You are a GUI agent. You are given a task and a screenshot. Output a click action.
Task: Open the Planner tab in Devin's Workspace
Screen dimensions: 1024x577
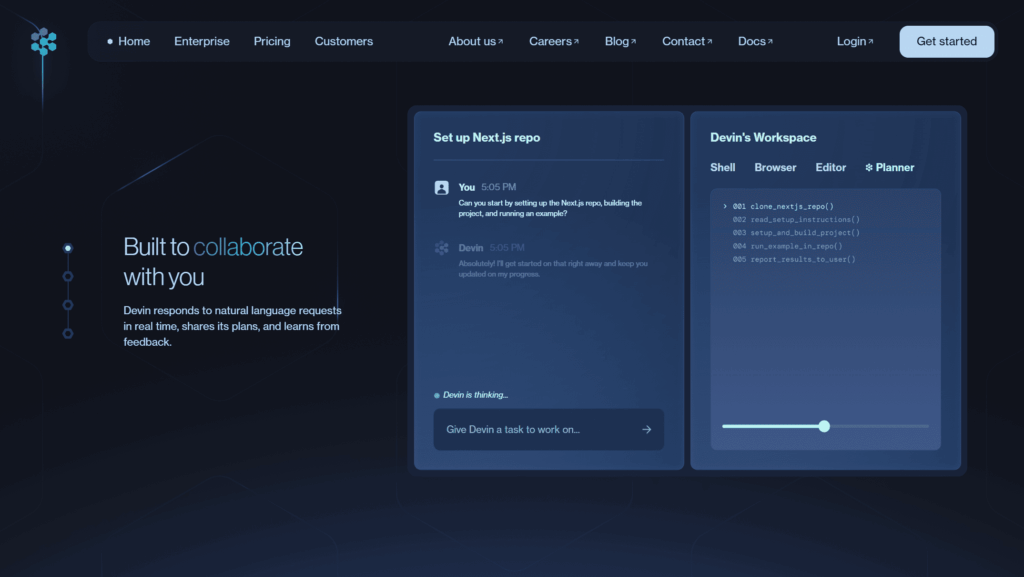coord(889,168)
